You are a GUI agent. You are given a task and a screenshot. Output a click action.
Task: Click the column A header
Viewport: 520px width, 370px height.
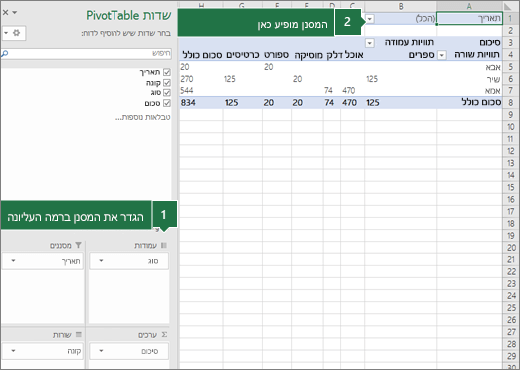tap(469, 6)
